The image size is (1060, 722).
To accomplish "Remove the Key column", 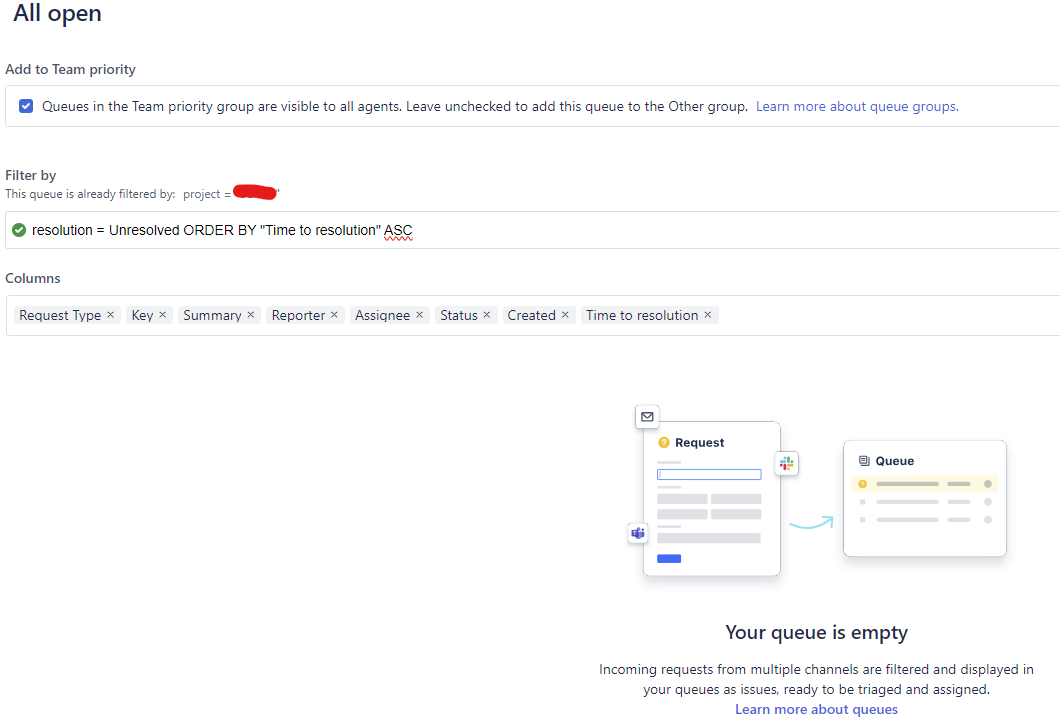I will 162,315.
